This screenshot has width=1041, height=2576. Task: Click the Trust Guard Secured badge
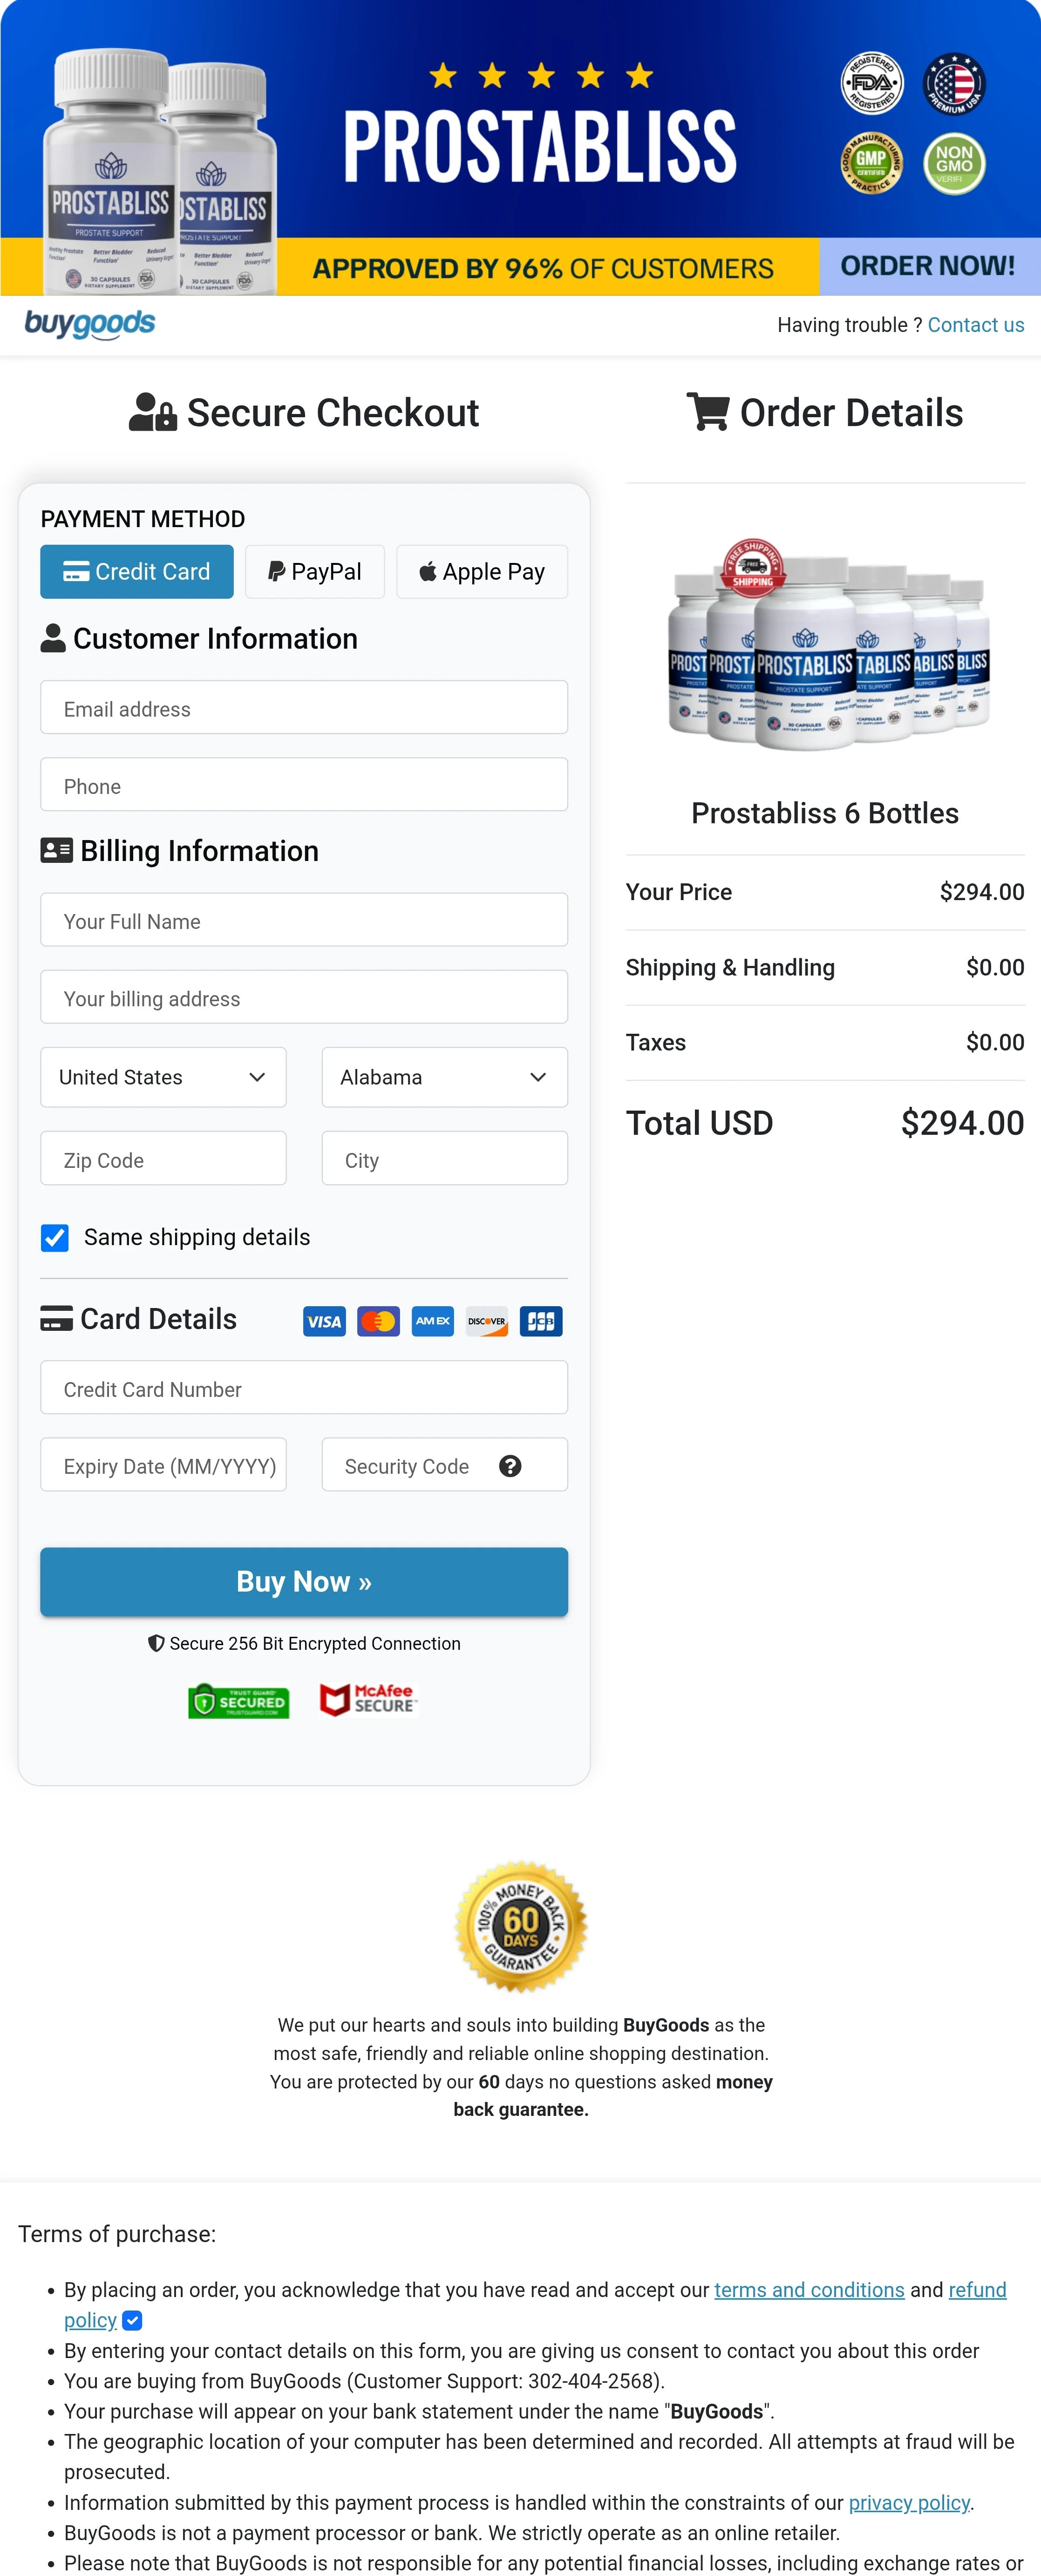coord(239,1700)
